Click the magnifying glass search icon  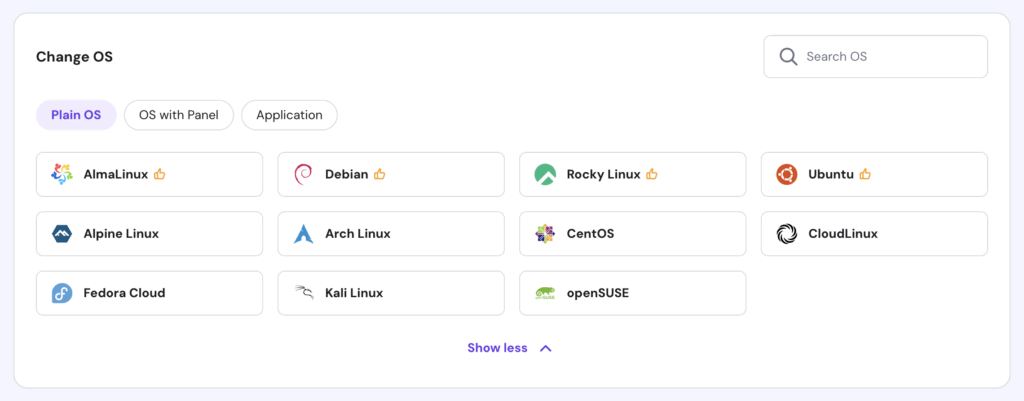click(788, 56)
